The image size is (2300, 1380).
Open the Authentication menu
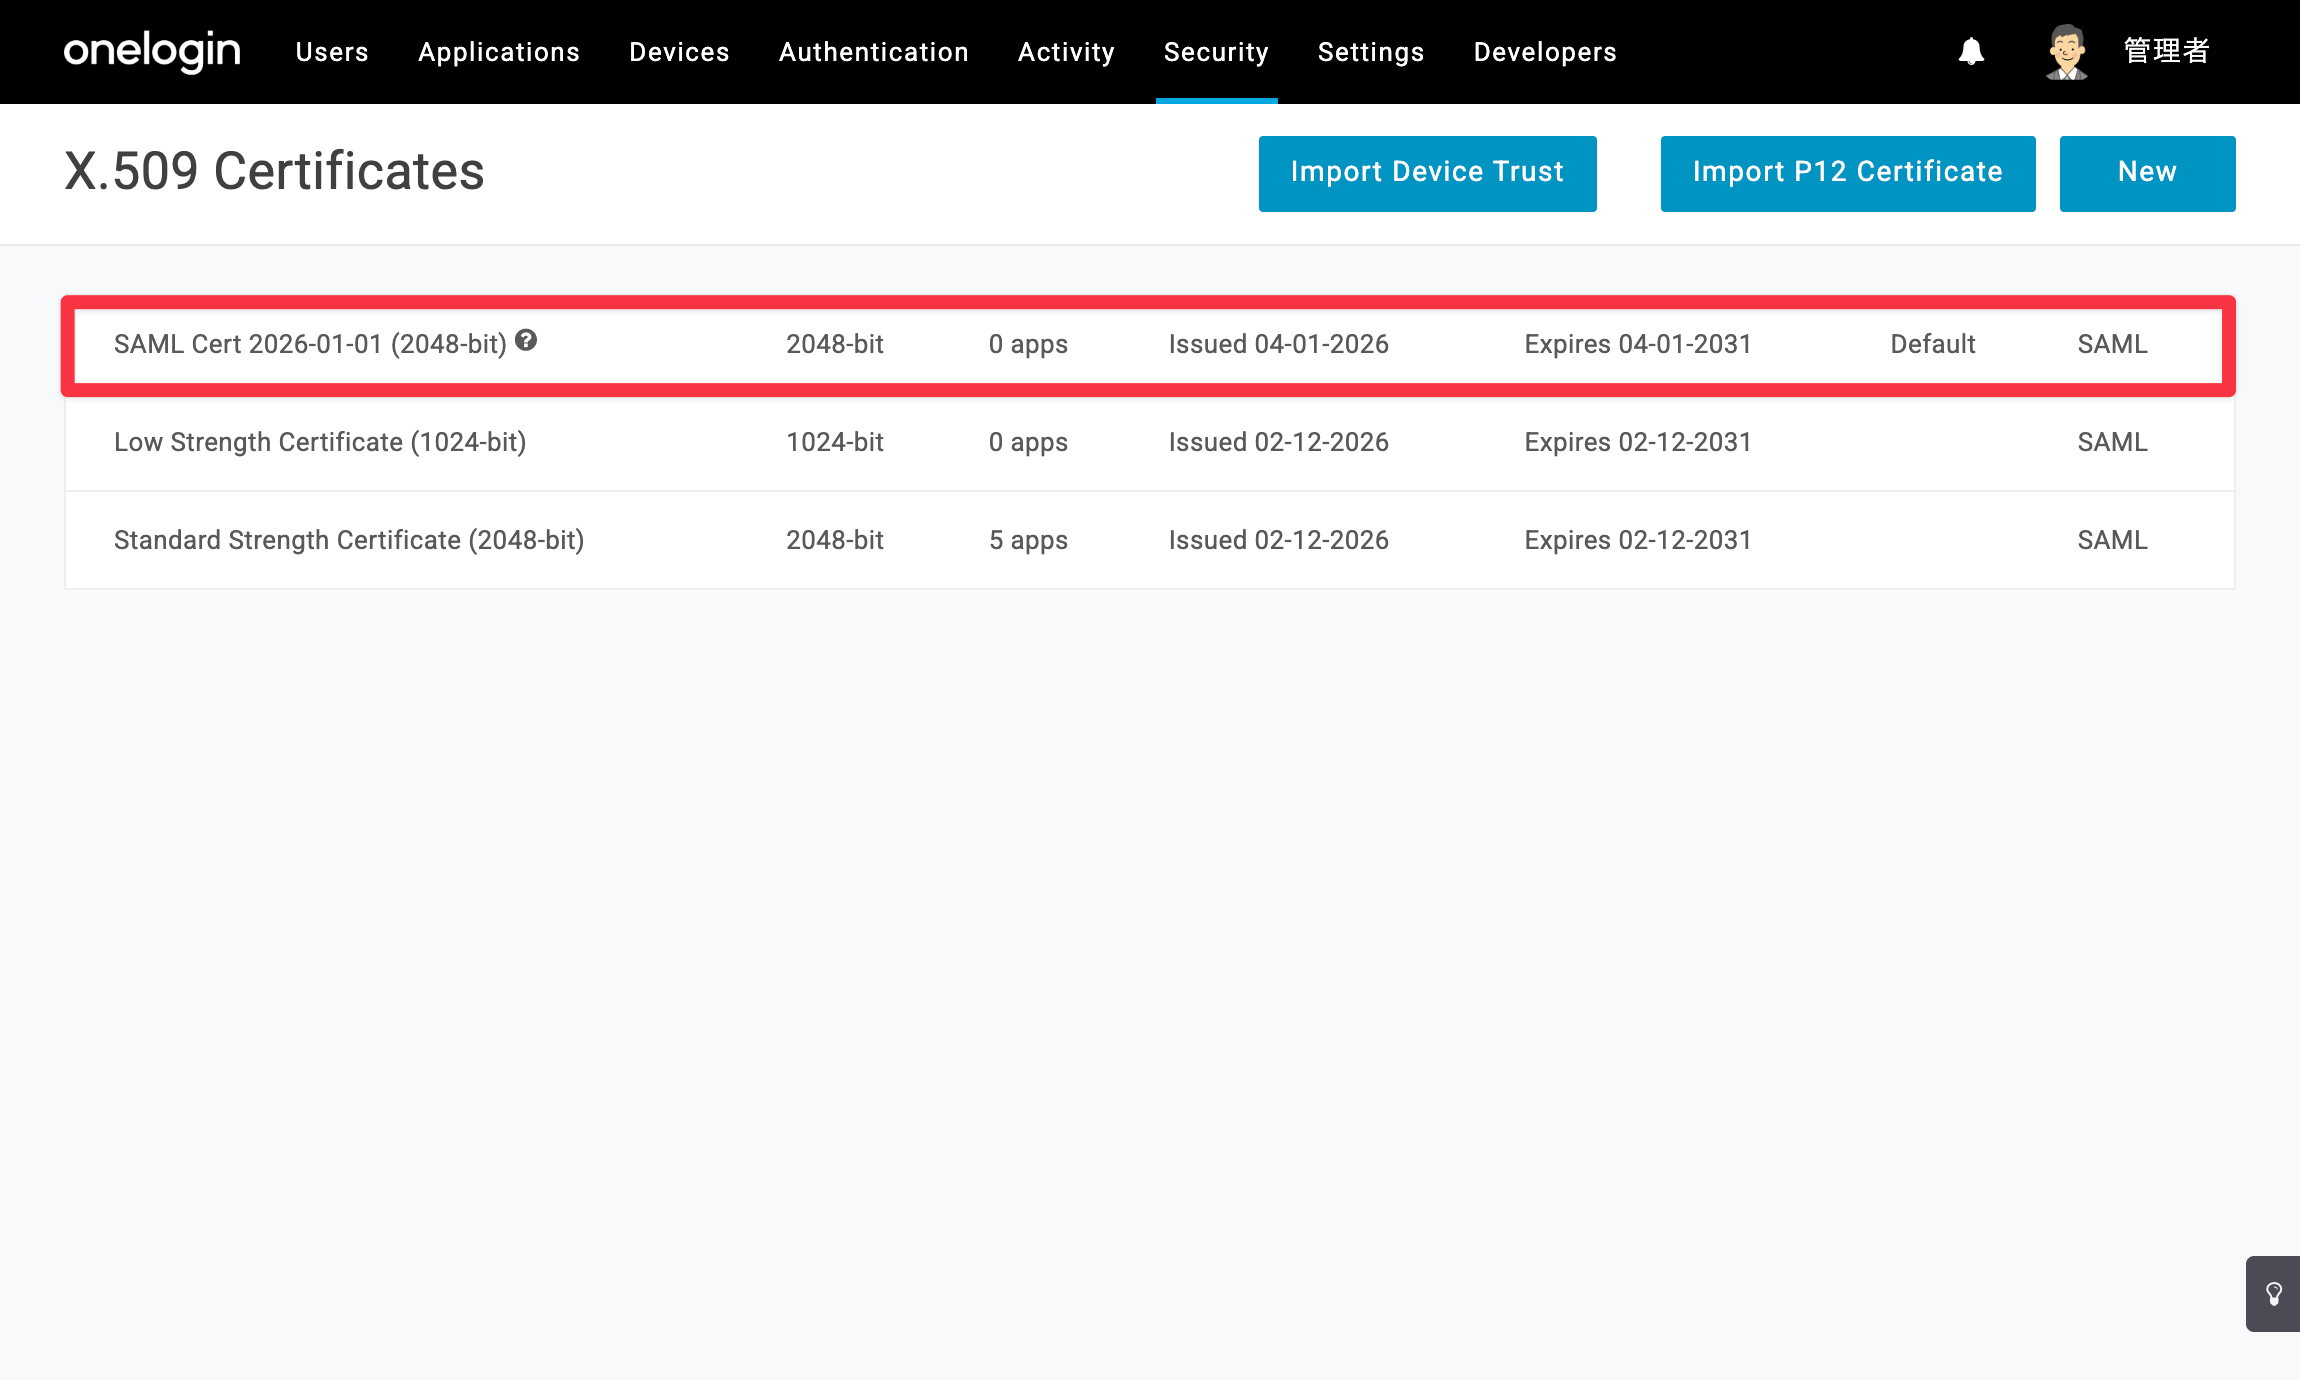tap(874, 52)
